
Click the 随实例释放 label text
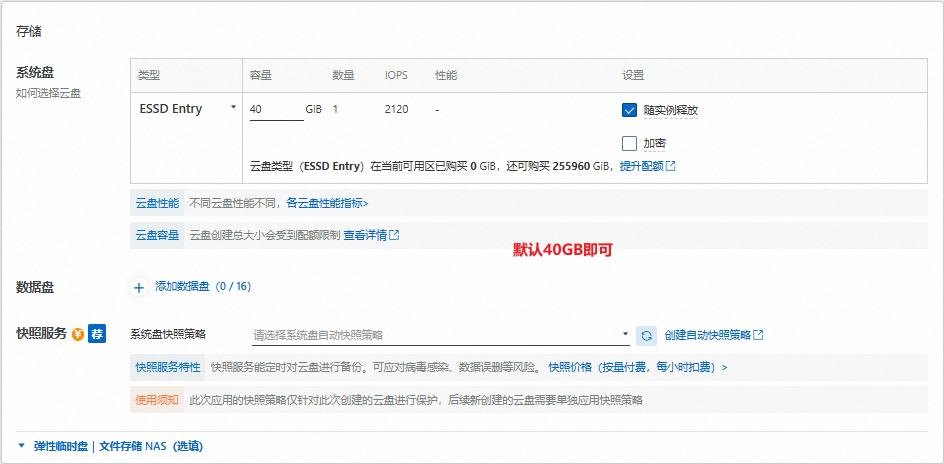coord(671,111)
